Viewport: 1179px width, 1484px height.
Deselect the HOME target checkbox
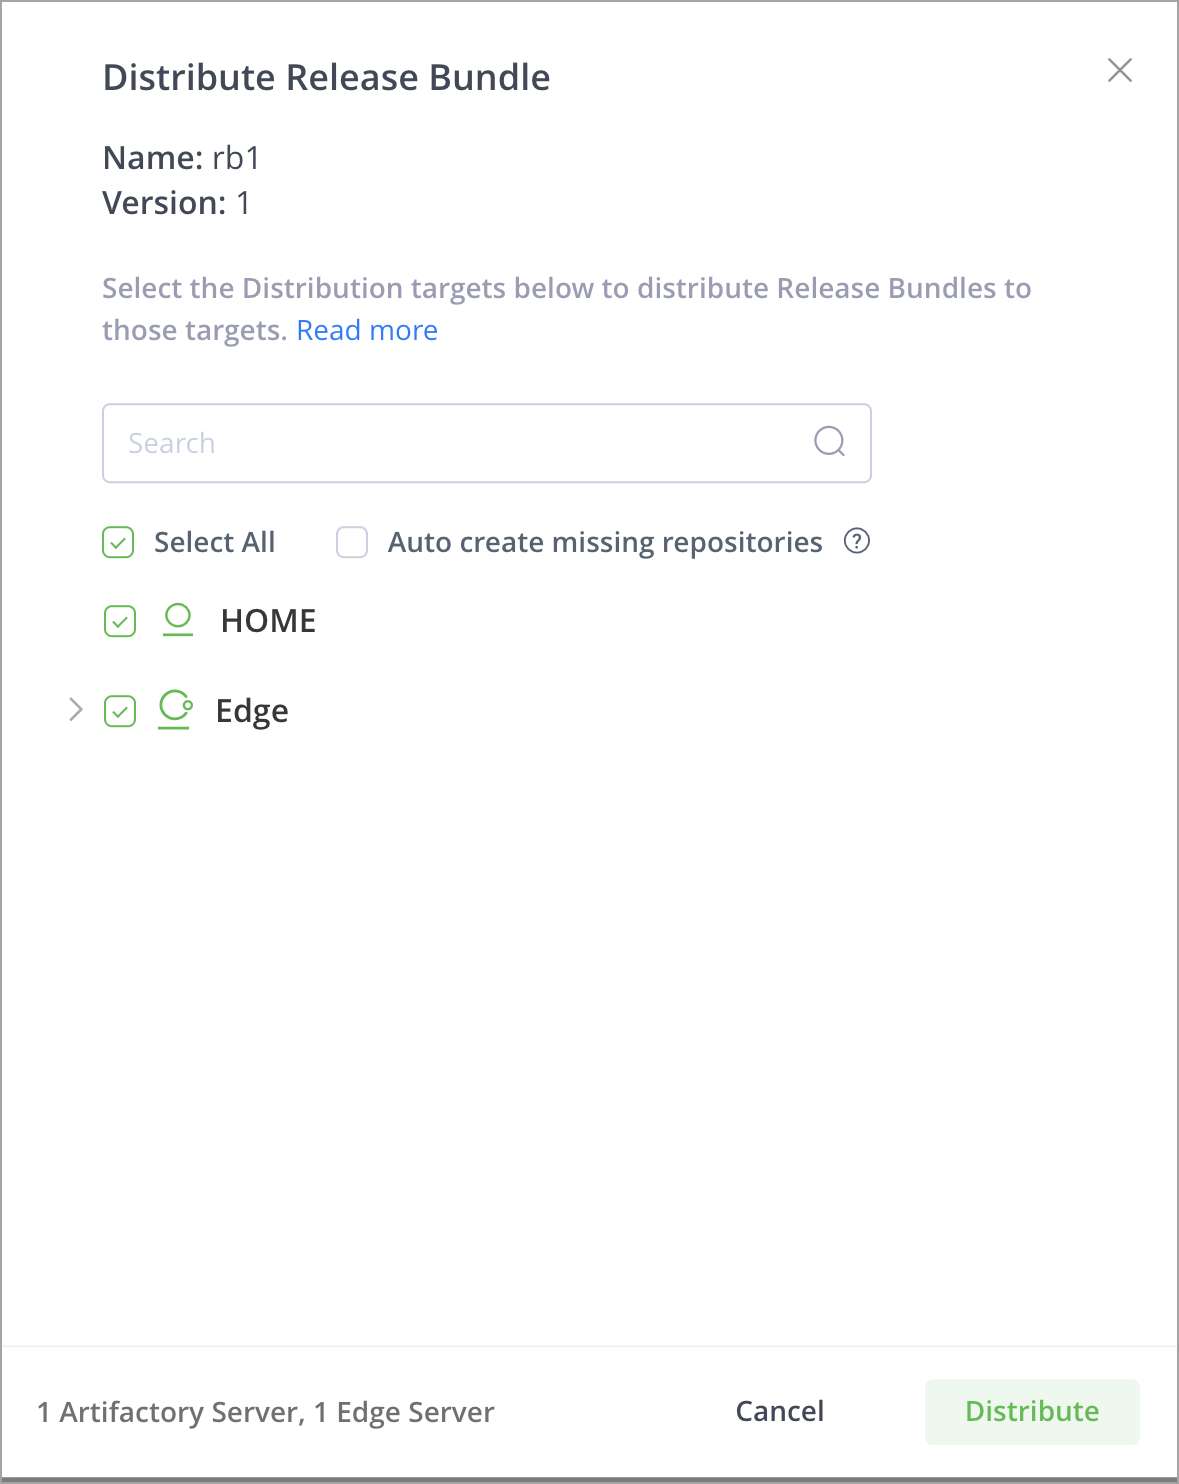coord(120,621)
